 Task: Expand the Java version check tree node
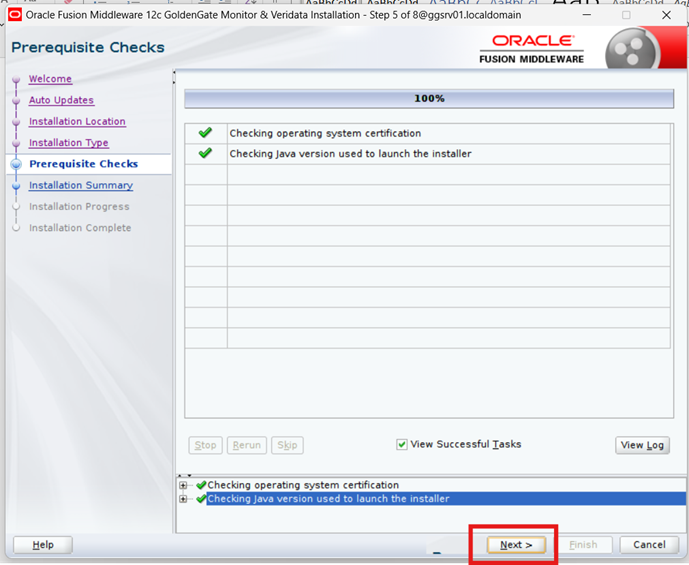click(x=183, y=499)
